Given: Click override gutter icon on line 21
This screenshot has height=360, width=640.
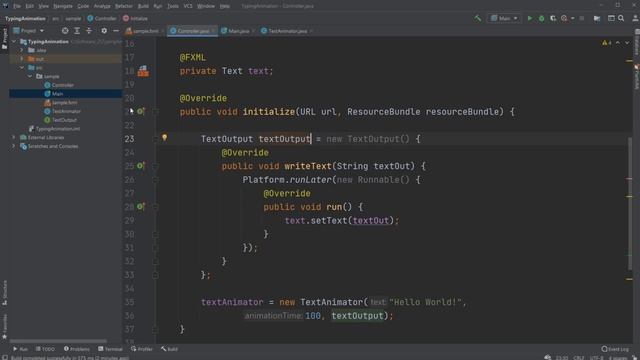Looking at the screenshot, I should click(x=140, y=111).
